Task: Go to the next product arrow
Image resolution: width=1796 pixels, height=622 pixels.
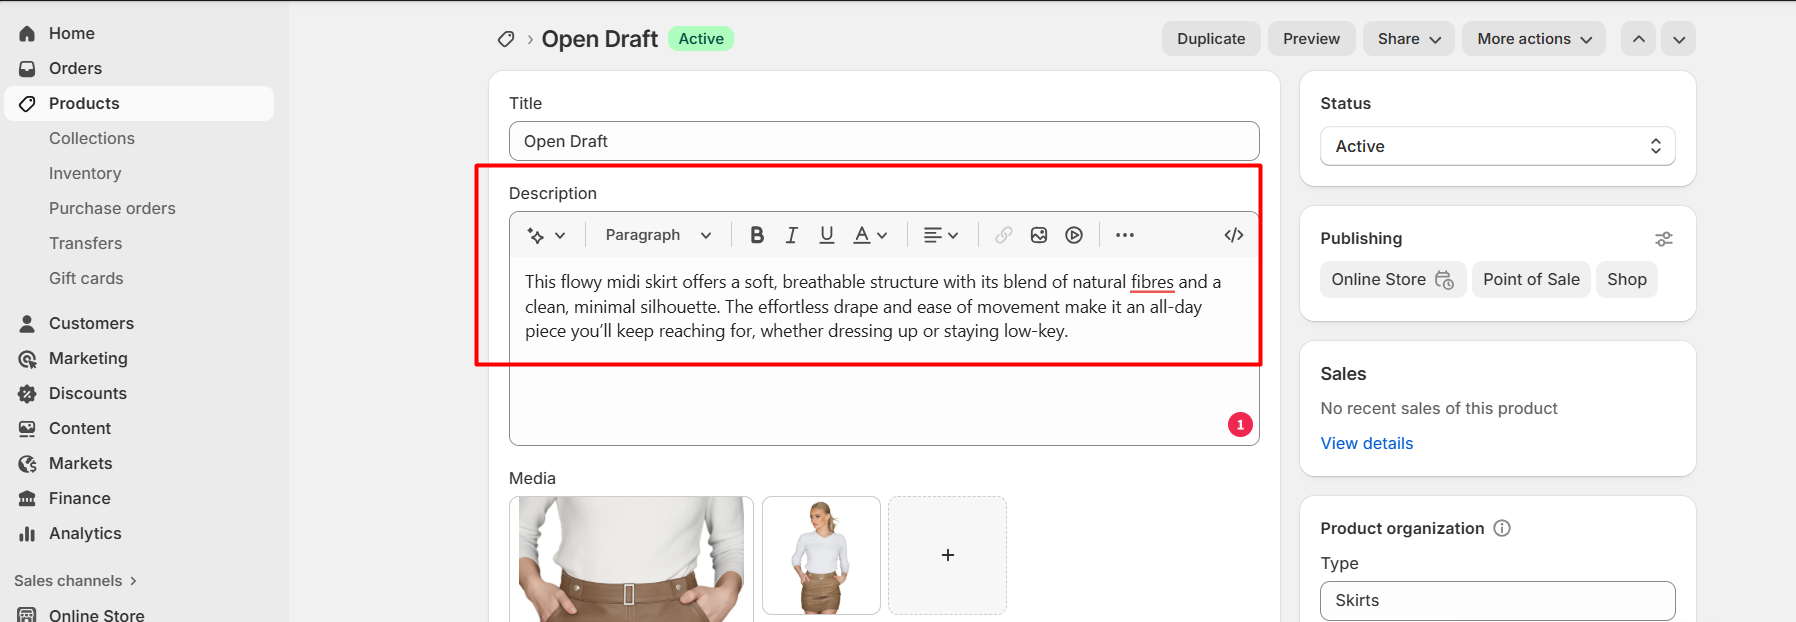Action: click(1679, 39)
